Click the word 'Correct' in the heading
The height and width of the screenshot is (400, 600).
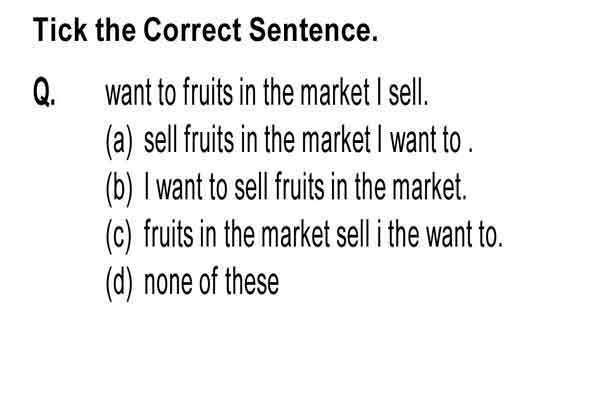tap(192, 30)
